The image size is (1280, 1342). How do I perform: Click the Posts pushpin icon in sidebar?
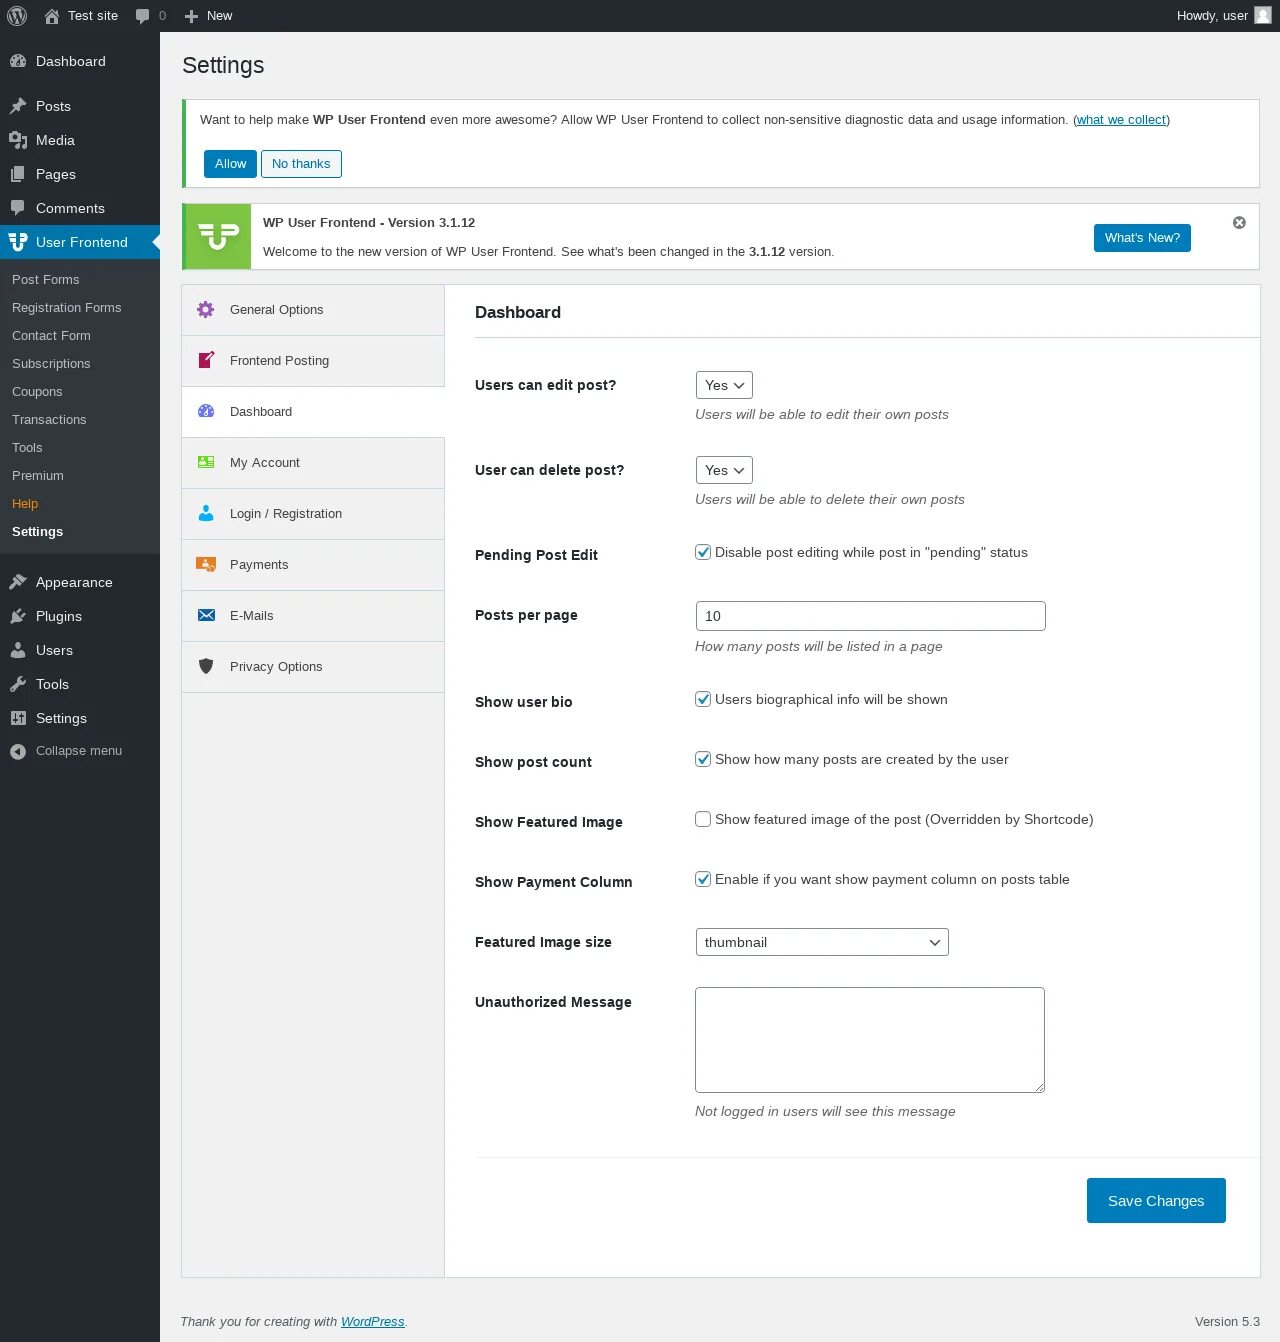pyautogui.click(x=18, y=106)
